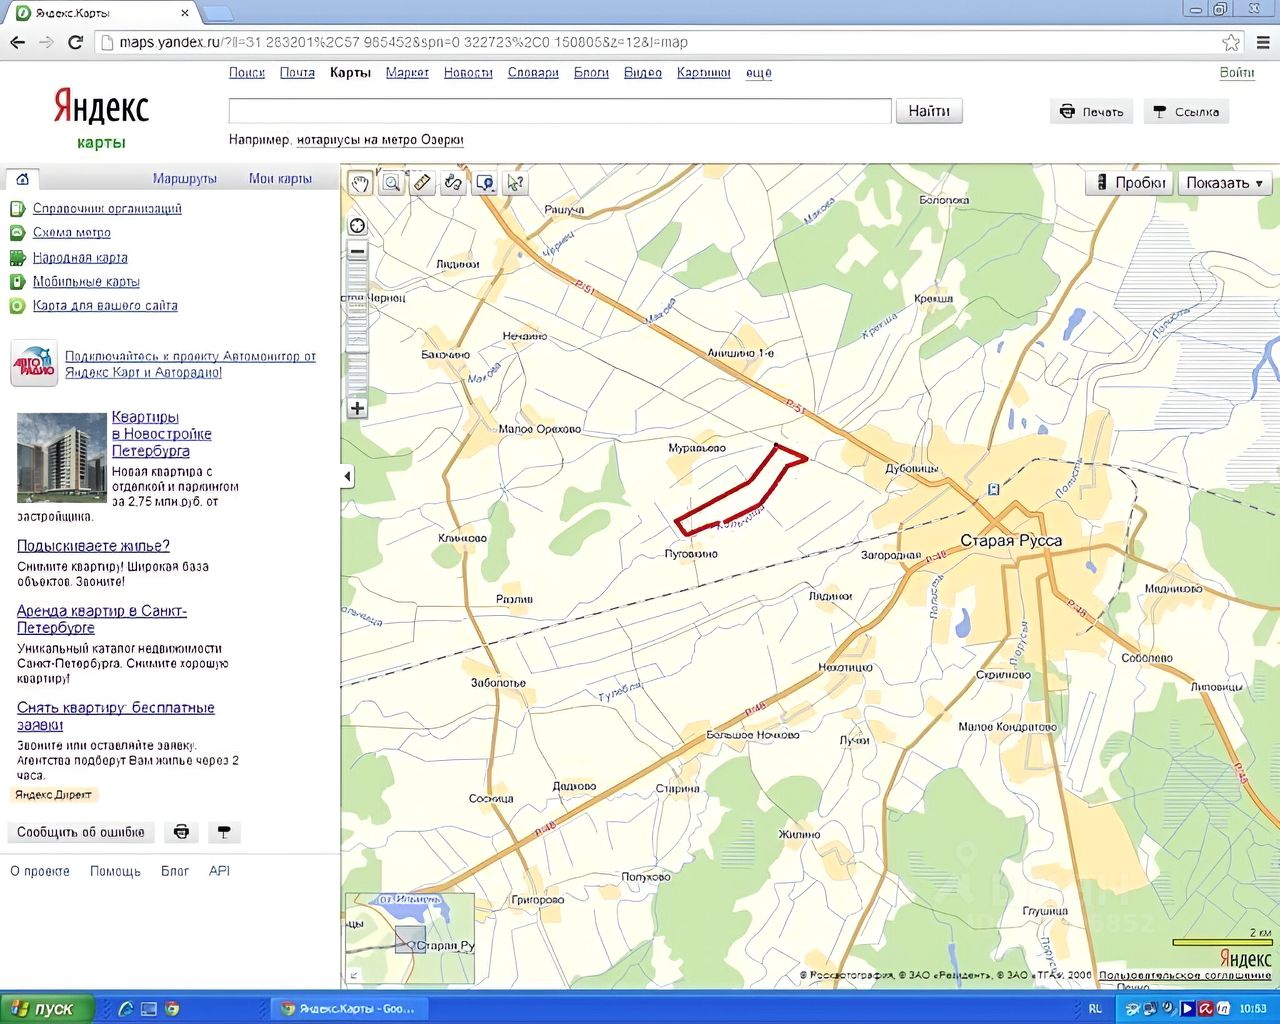Click the Chrome quick launch icon
Viewport: 1280px width, 1024px height.
point(171,1009)
